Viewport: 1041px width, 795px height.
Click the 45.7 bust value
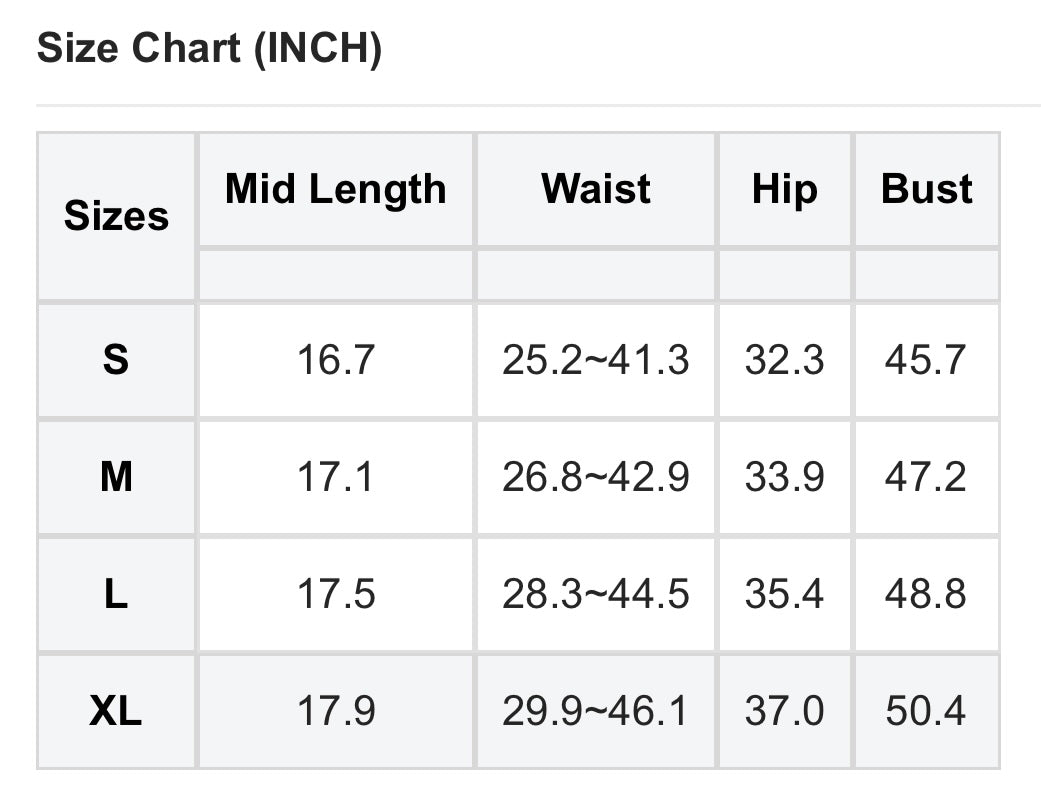click(926, 360)
